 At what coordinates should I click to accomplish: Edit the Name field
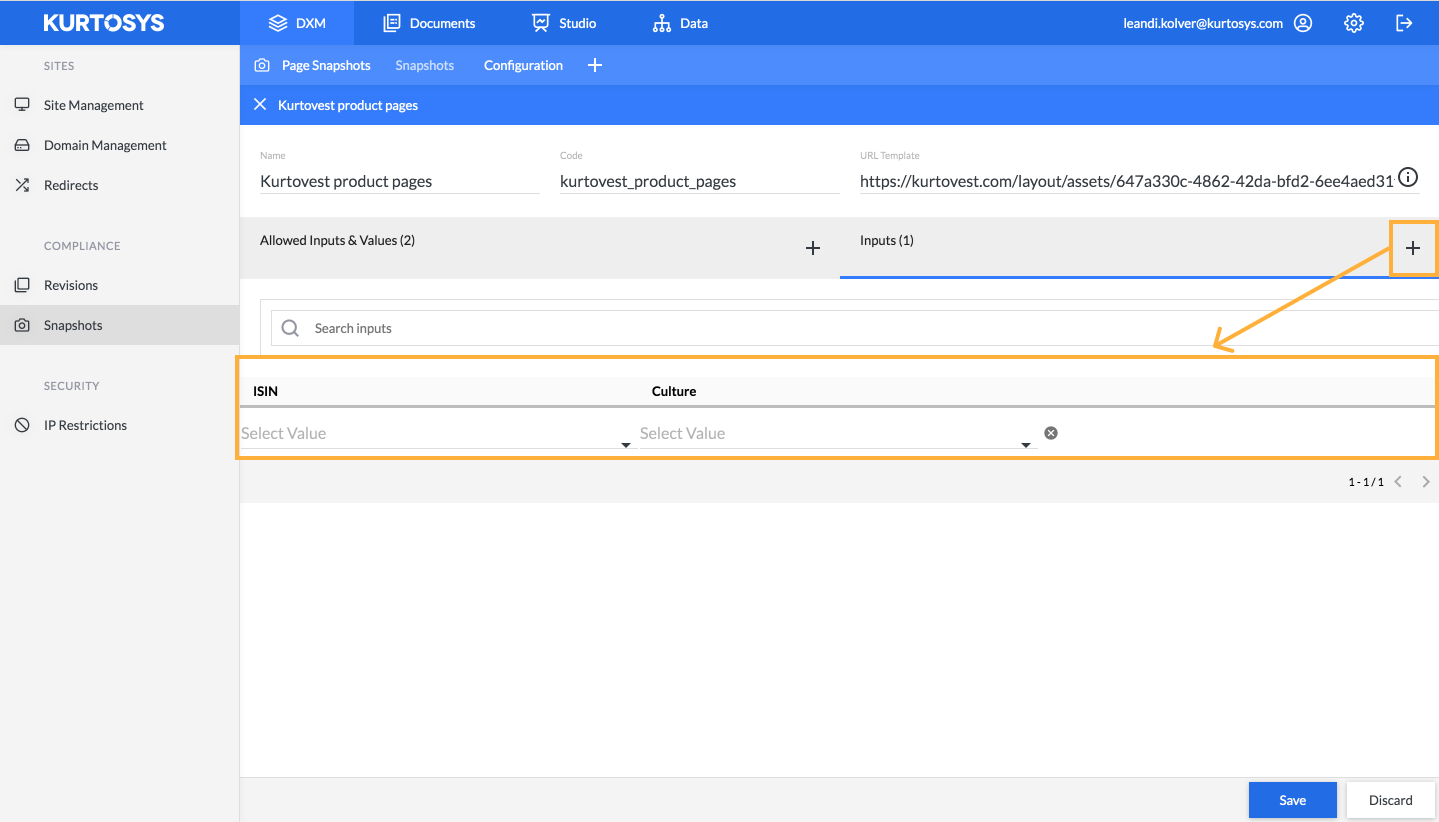tap(400, 181)
